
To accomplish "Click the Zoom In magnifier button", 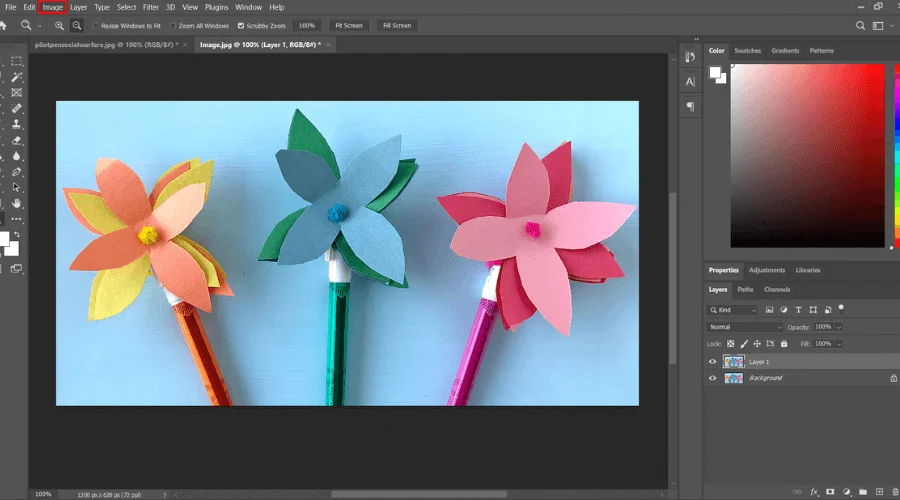I will pyautogui.click(x=59, y=25).
